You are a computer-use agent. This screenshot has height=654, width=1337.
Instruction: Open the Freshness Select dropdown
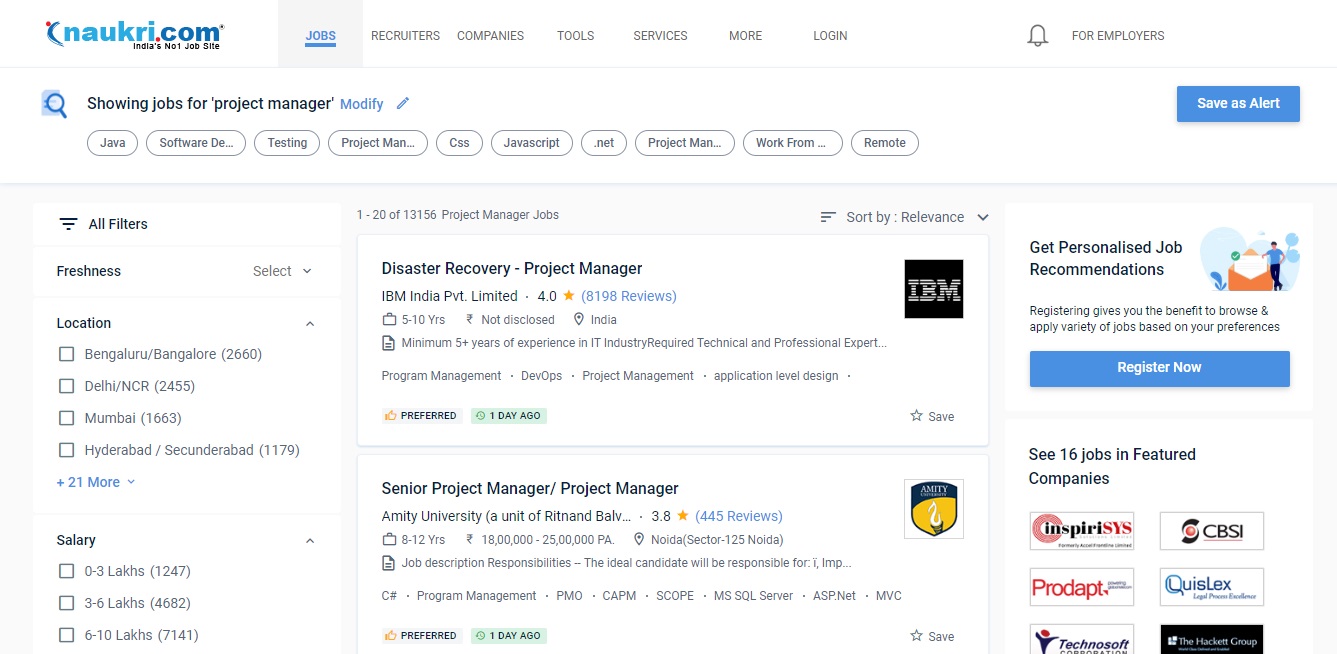tap(282, 271)
